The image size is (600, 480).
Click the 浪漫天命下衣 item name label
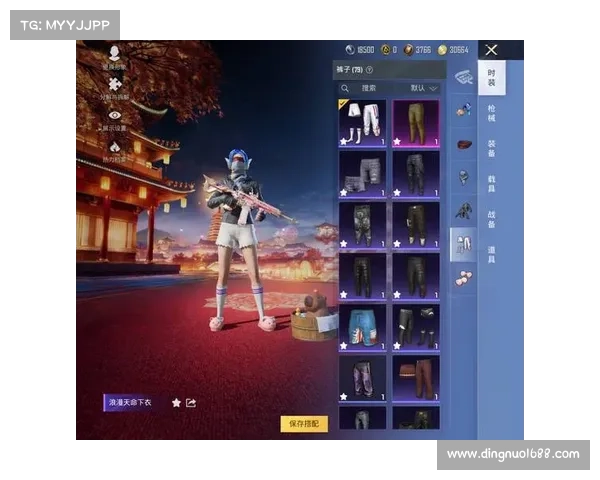pyautogui.click(x=130, y=403)
